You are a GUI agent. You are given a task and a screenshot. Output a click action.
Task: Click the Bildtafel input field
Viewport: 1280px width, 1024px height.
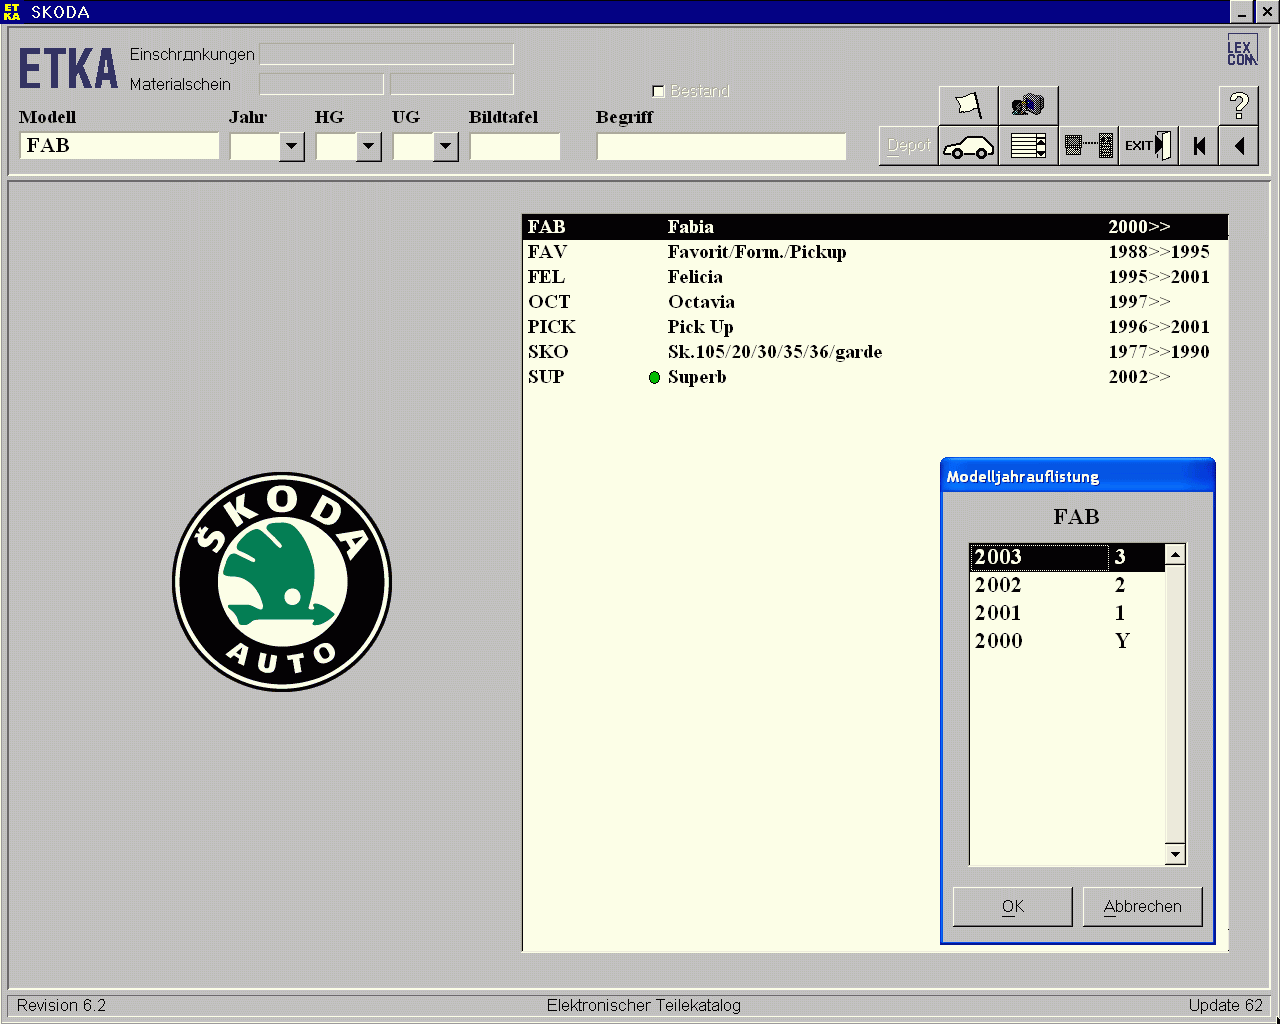(x=515, y=147)
